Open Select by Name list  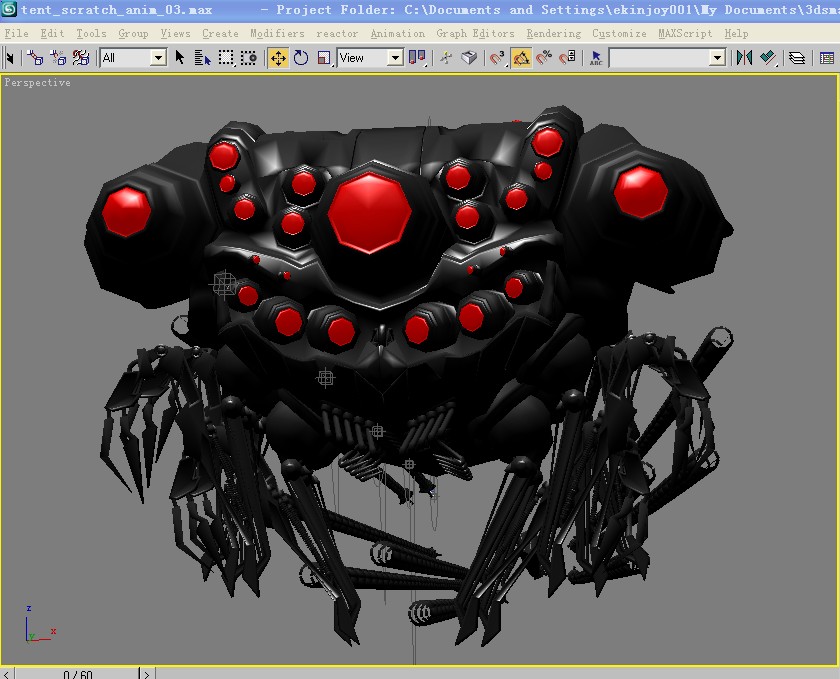coord(203,58)
